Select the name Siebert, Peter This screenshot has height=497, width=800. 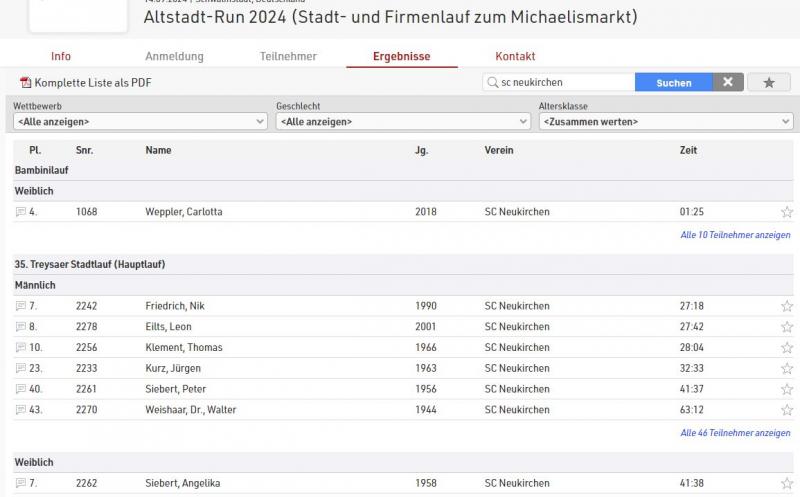176,389
